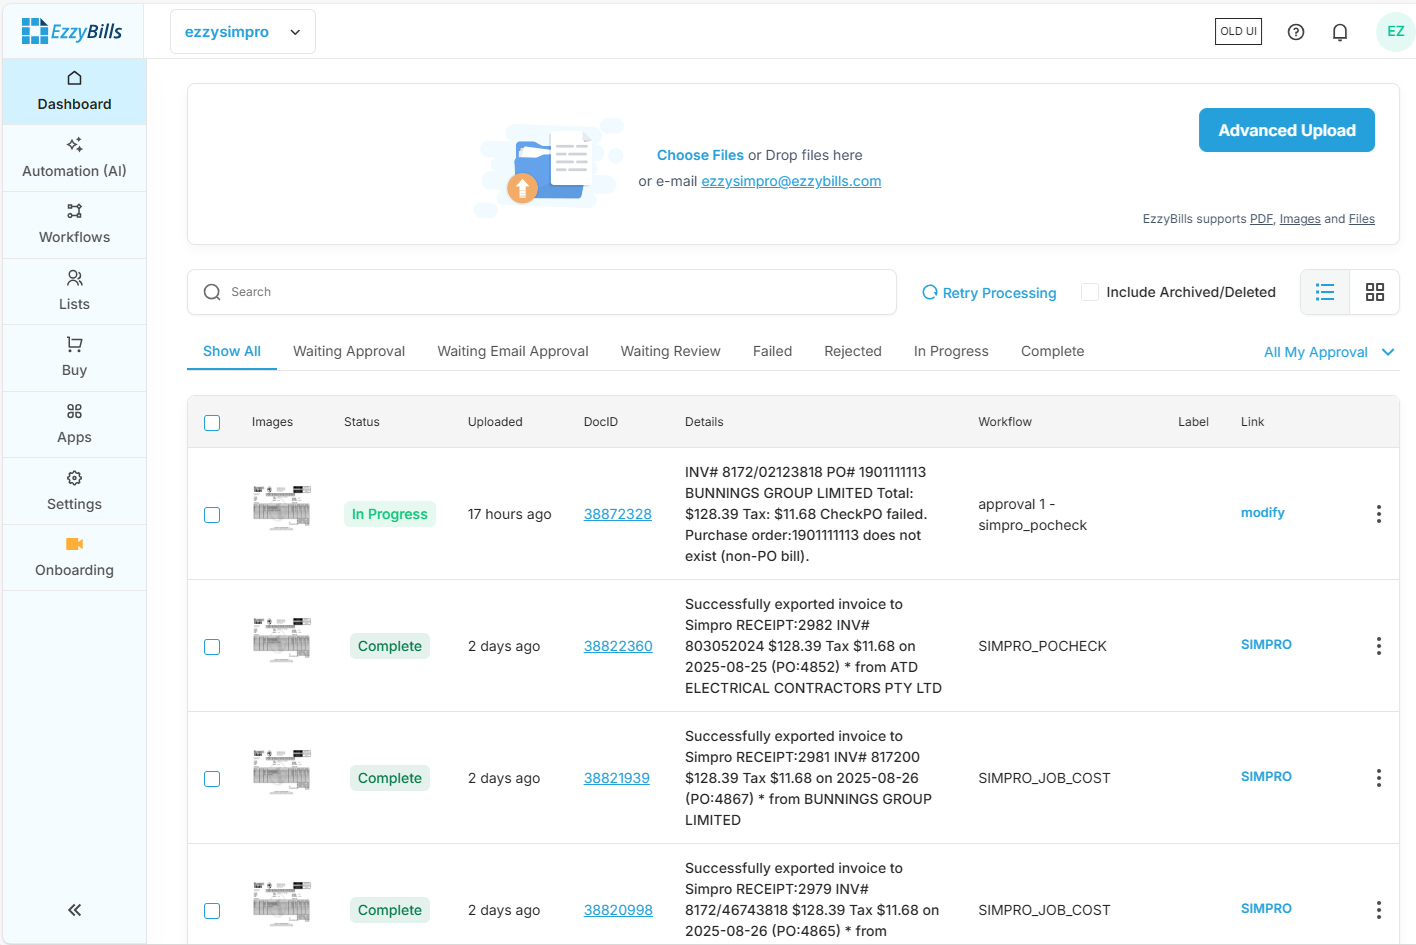Screen dimensions: 1416x945
Task: Select the checkbox for document 38872328
Action: click(212, 515)
